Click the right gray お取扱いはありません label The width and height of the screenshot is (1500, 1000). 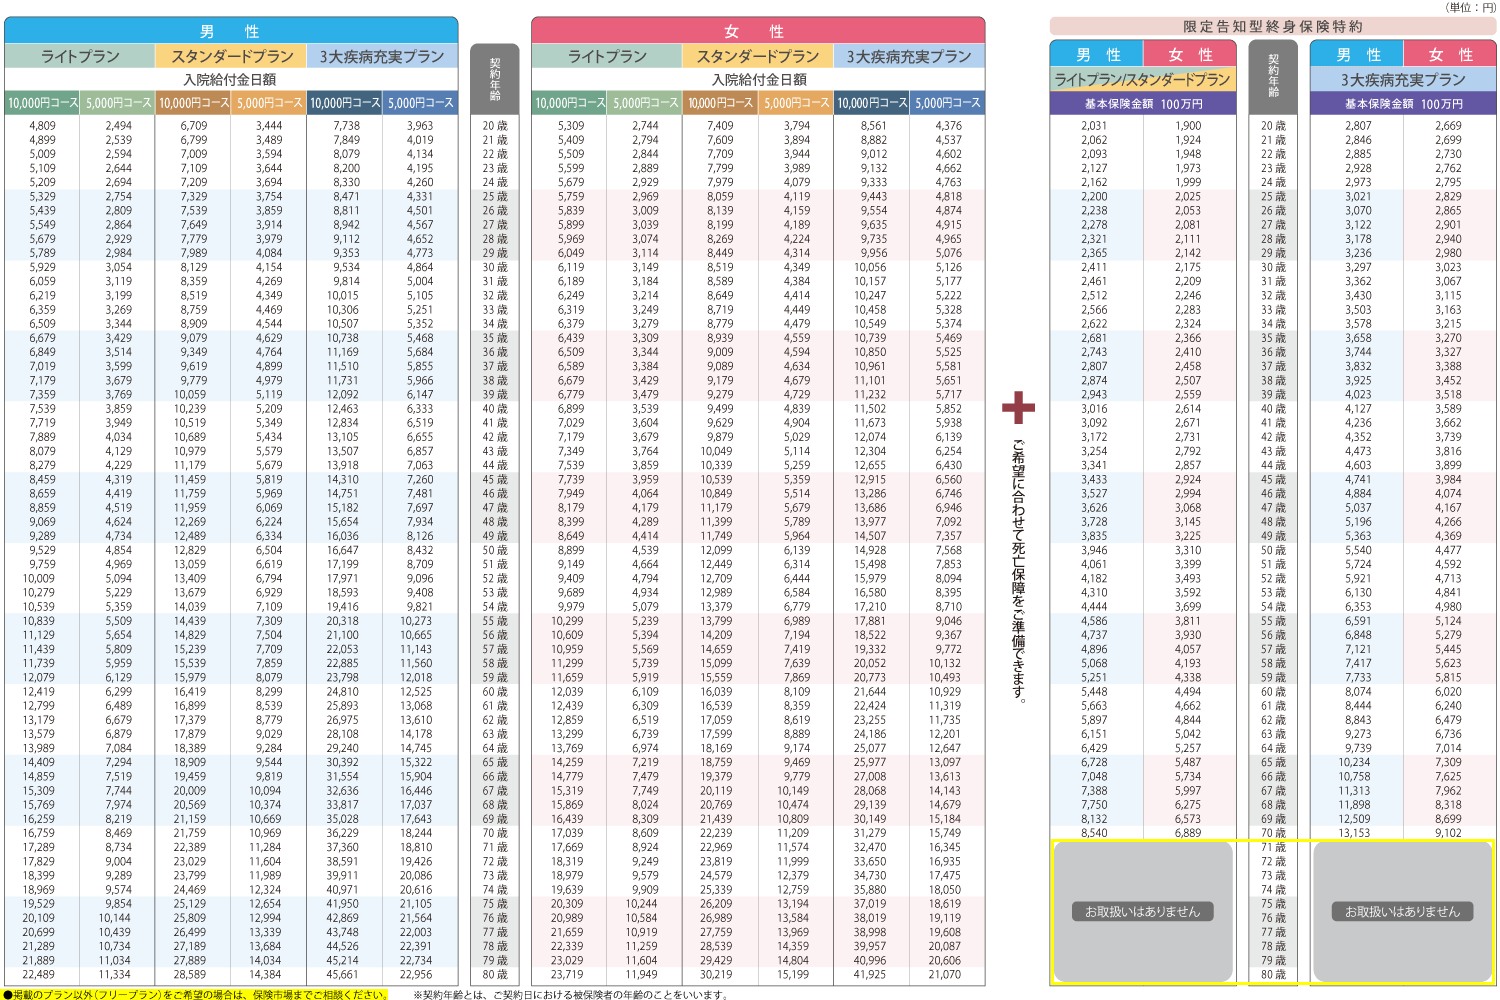point(1403,912)
